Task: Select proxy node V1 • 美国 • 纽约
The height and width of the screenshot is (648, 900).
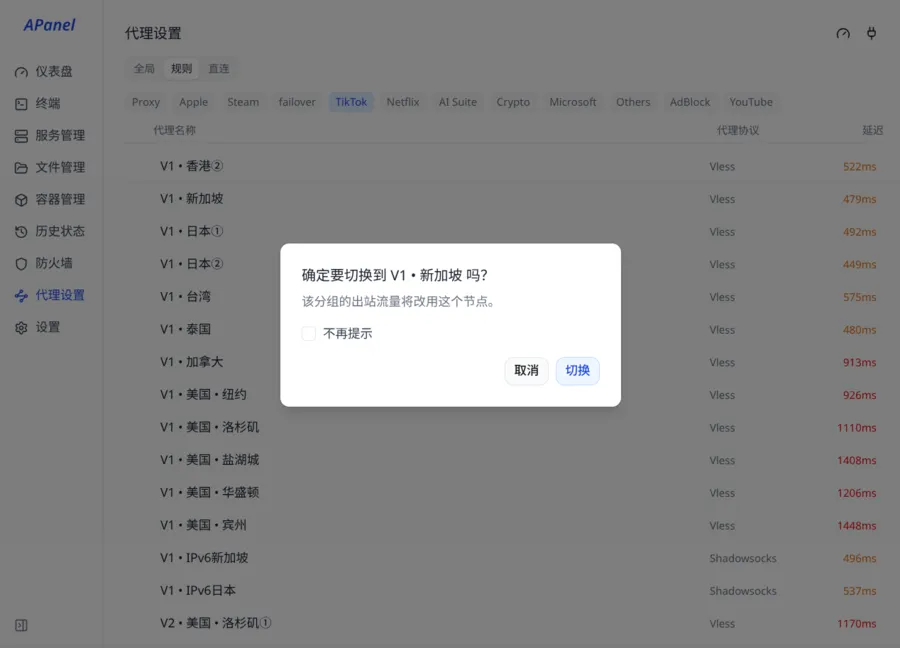Action: pyautogui.click(x=504, y=395)
